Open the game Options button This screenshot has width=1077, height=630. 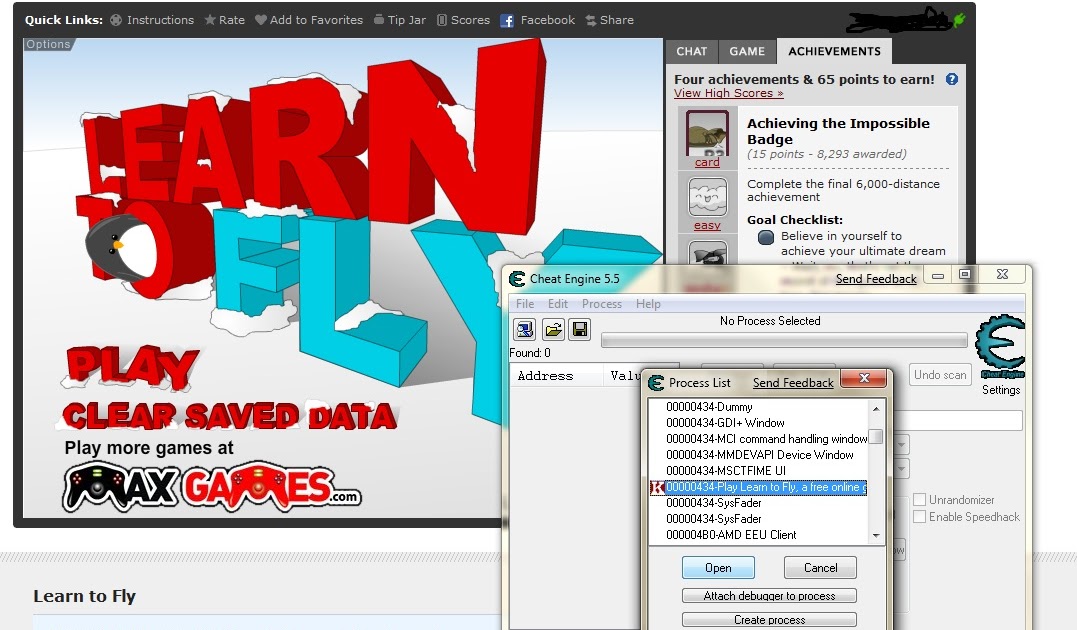pyautogui.click(x=48, y=44)
